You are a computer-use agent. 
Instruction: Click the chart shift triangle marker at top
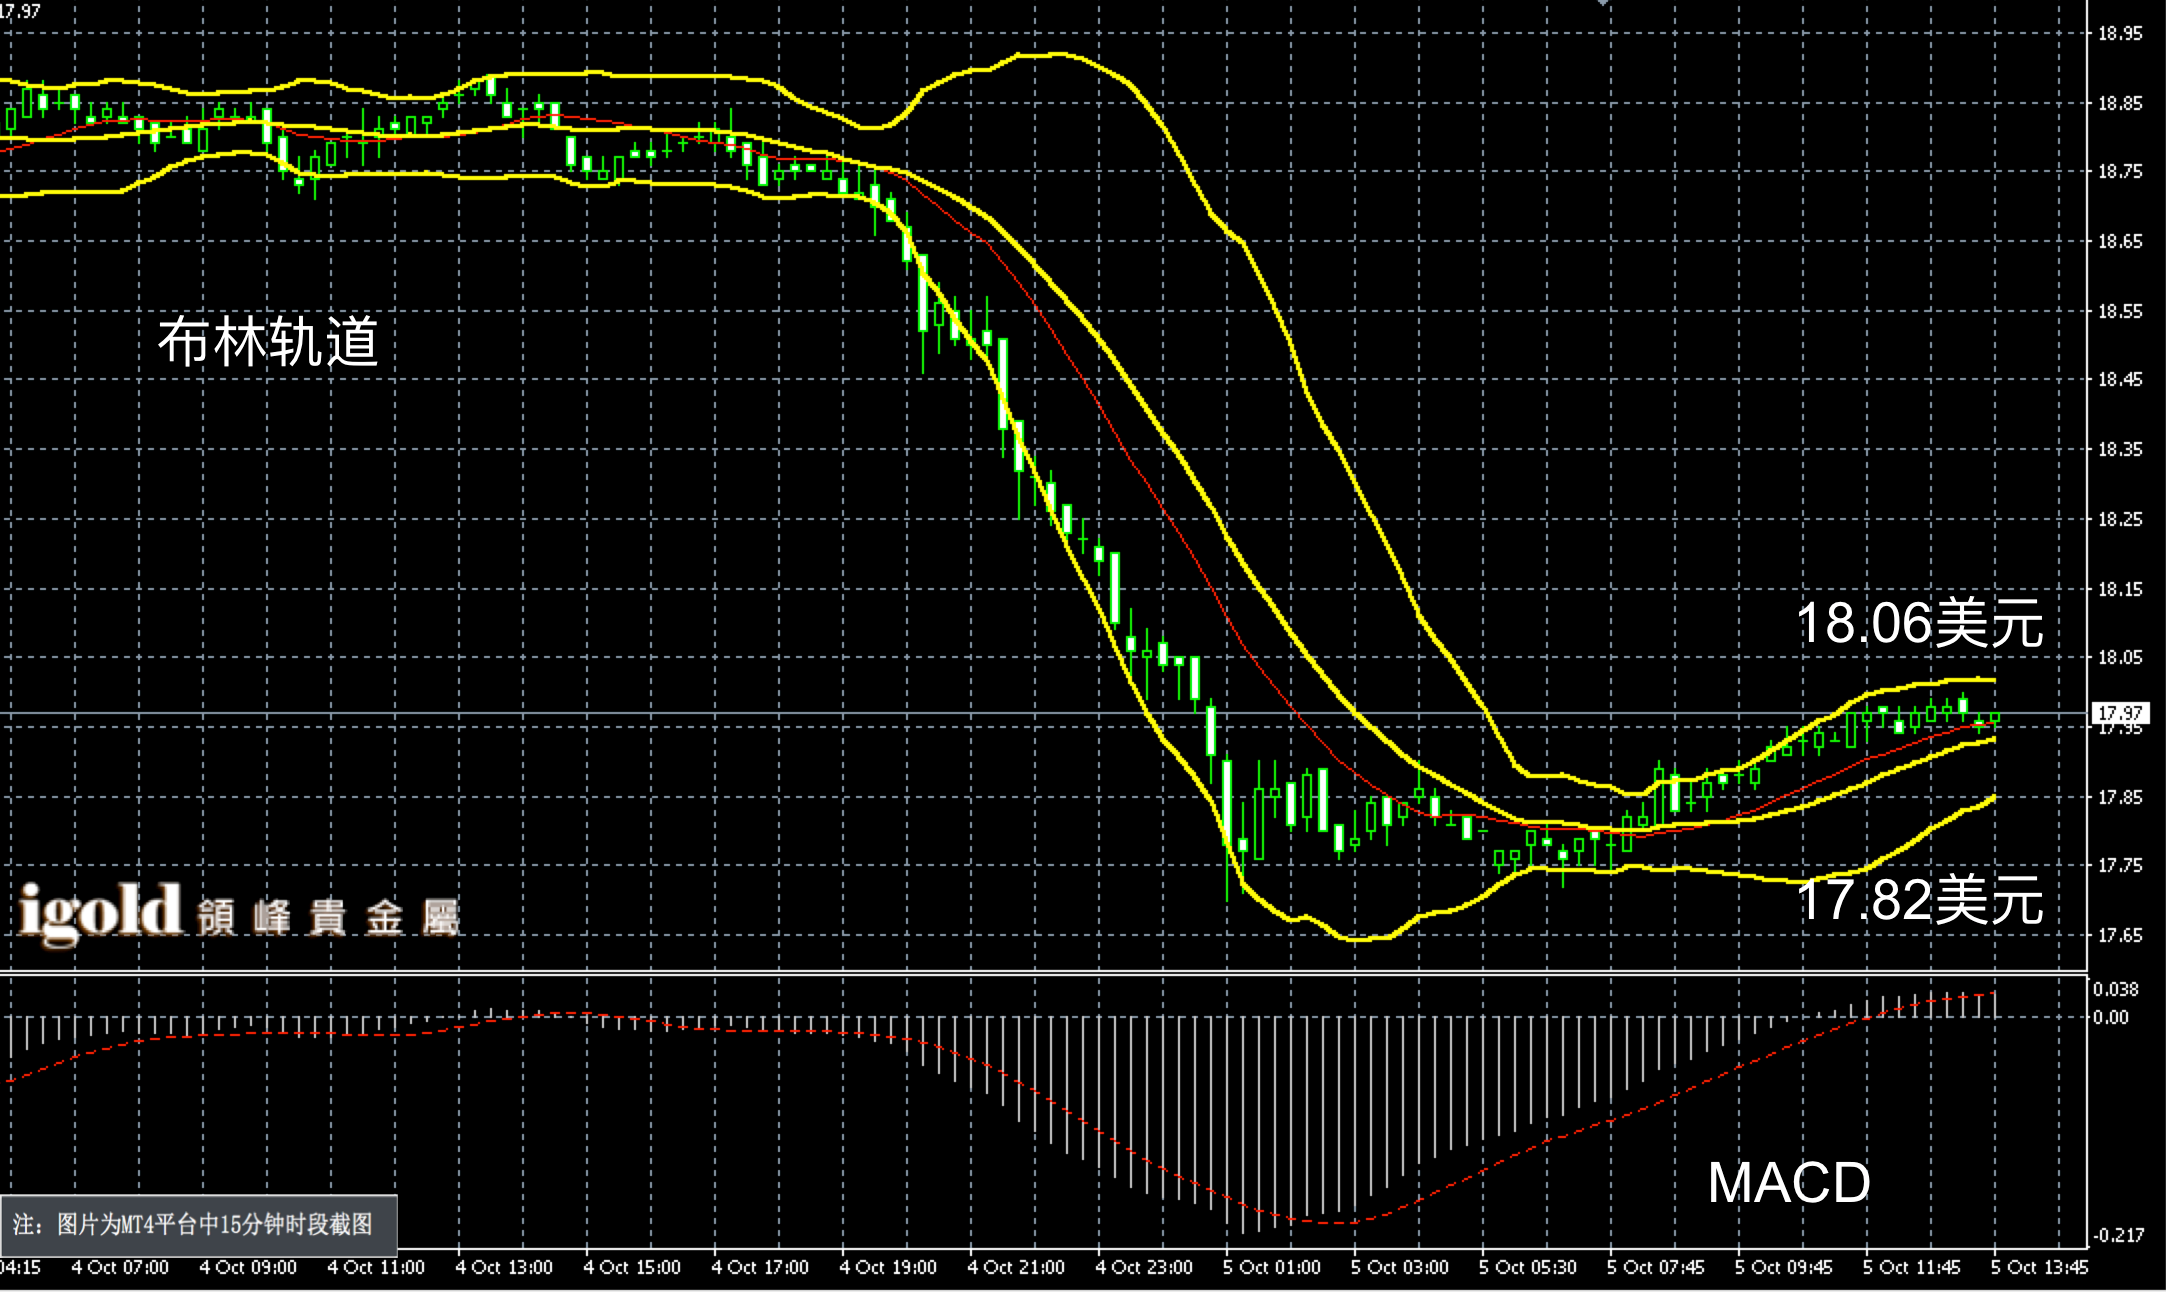click(x=1603, y=4)
